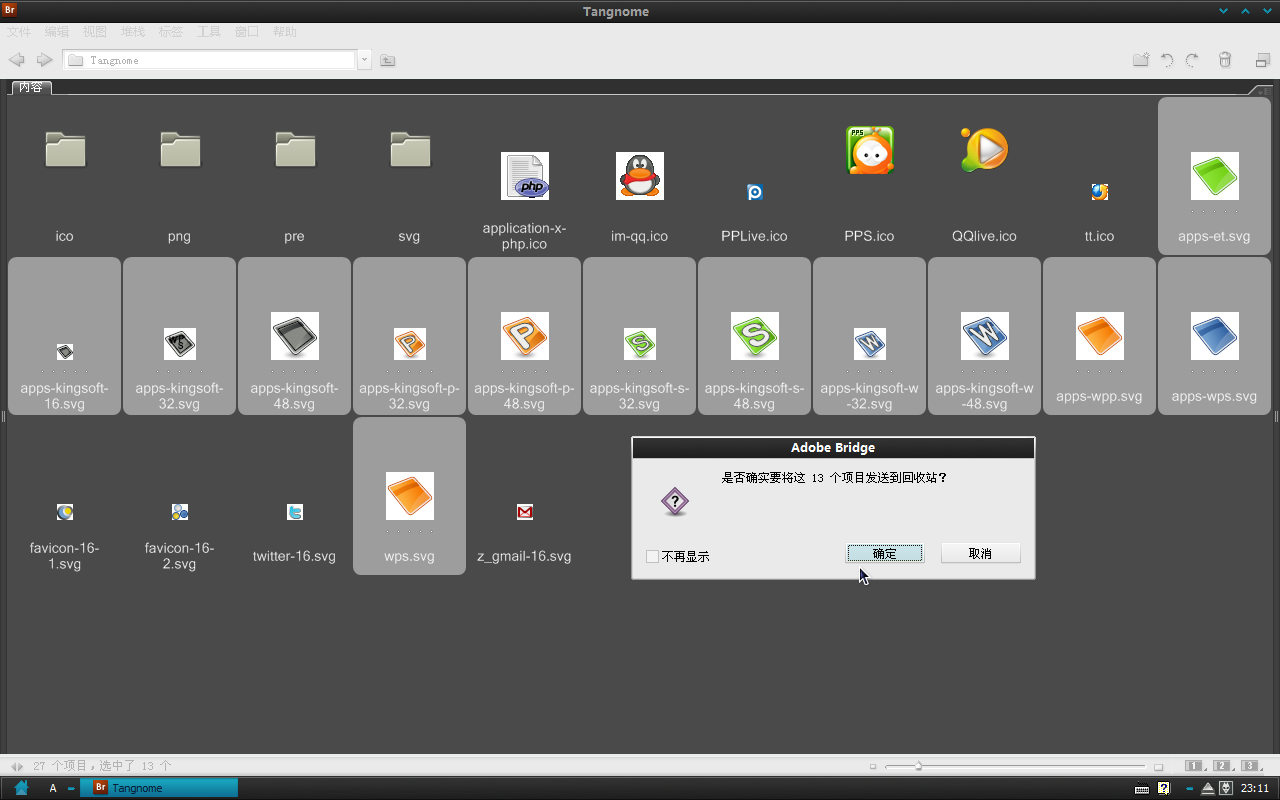Open the 编辑 menu

coord(57,32)
